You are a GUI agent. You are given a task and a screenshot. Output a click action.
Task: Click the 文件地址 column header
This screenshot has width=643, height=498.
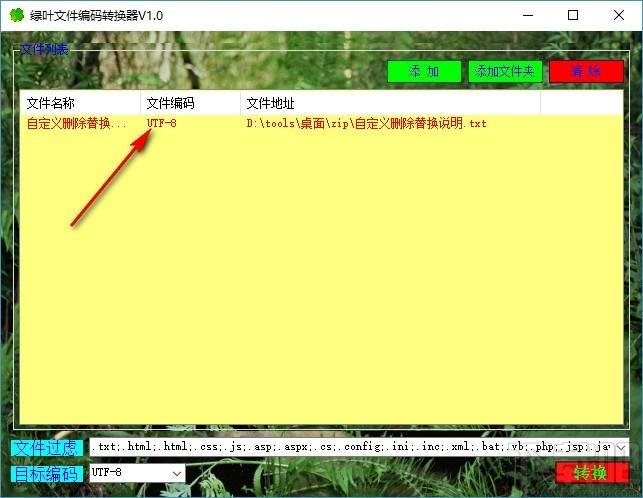(390, 103)
